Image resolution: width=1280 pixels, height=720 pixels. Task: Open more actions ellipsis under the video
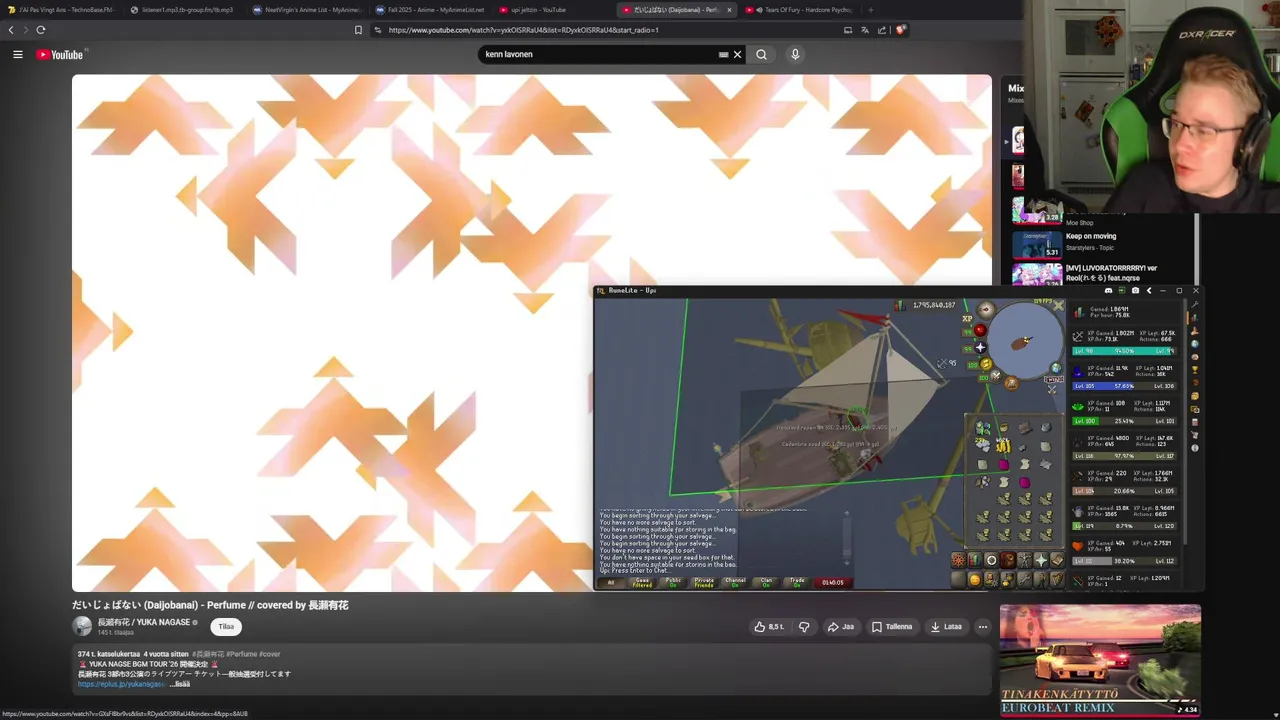pos(983,627)
